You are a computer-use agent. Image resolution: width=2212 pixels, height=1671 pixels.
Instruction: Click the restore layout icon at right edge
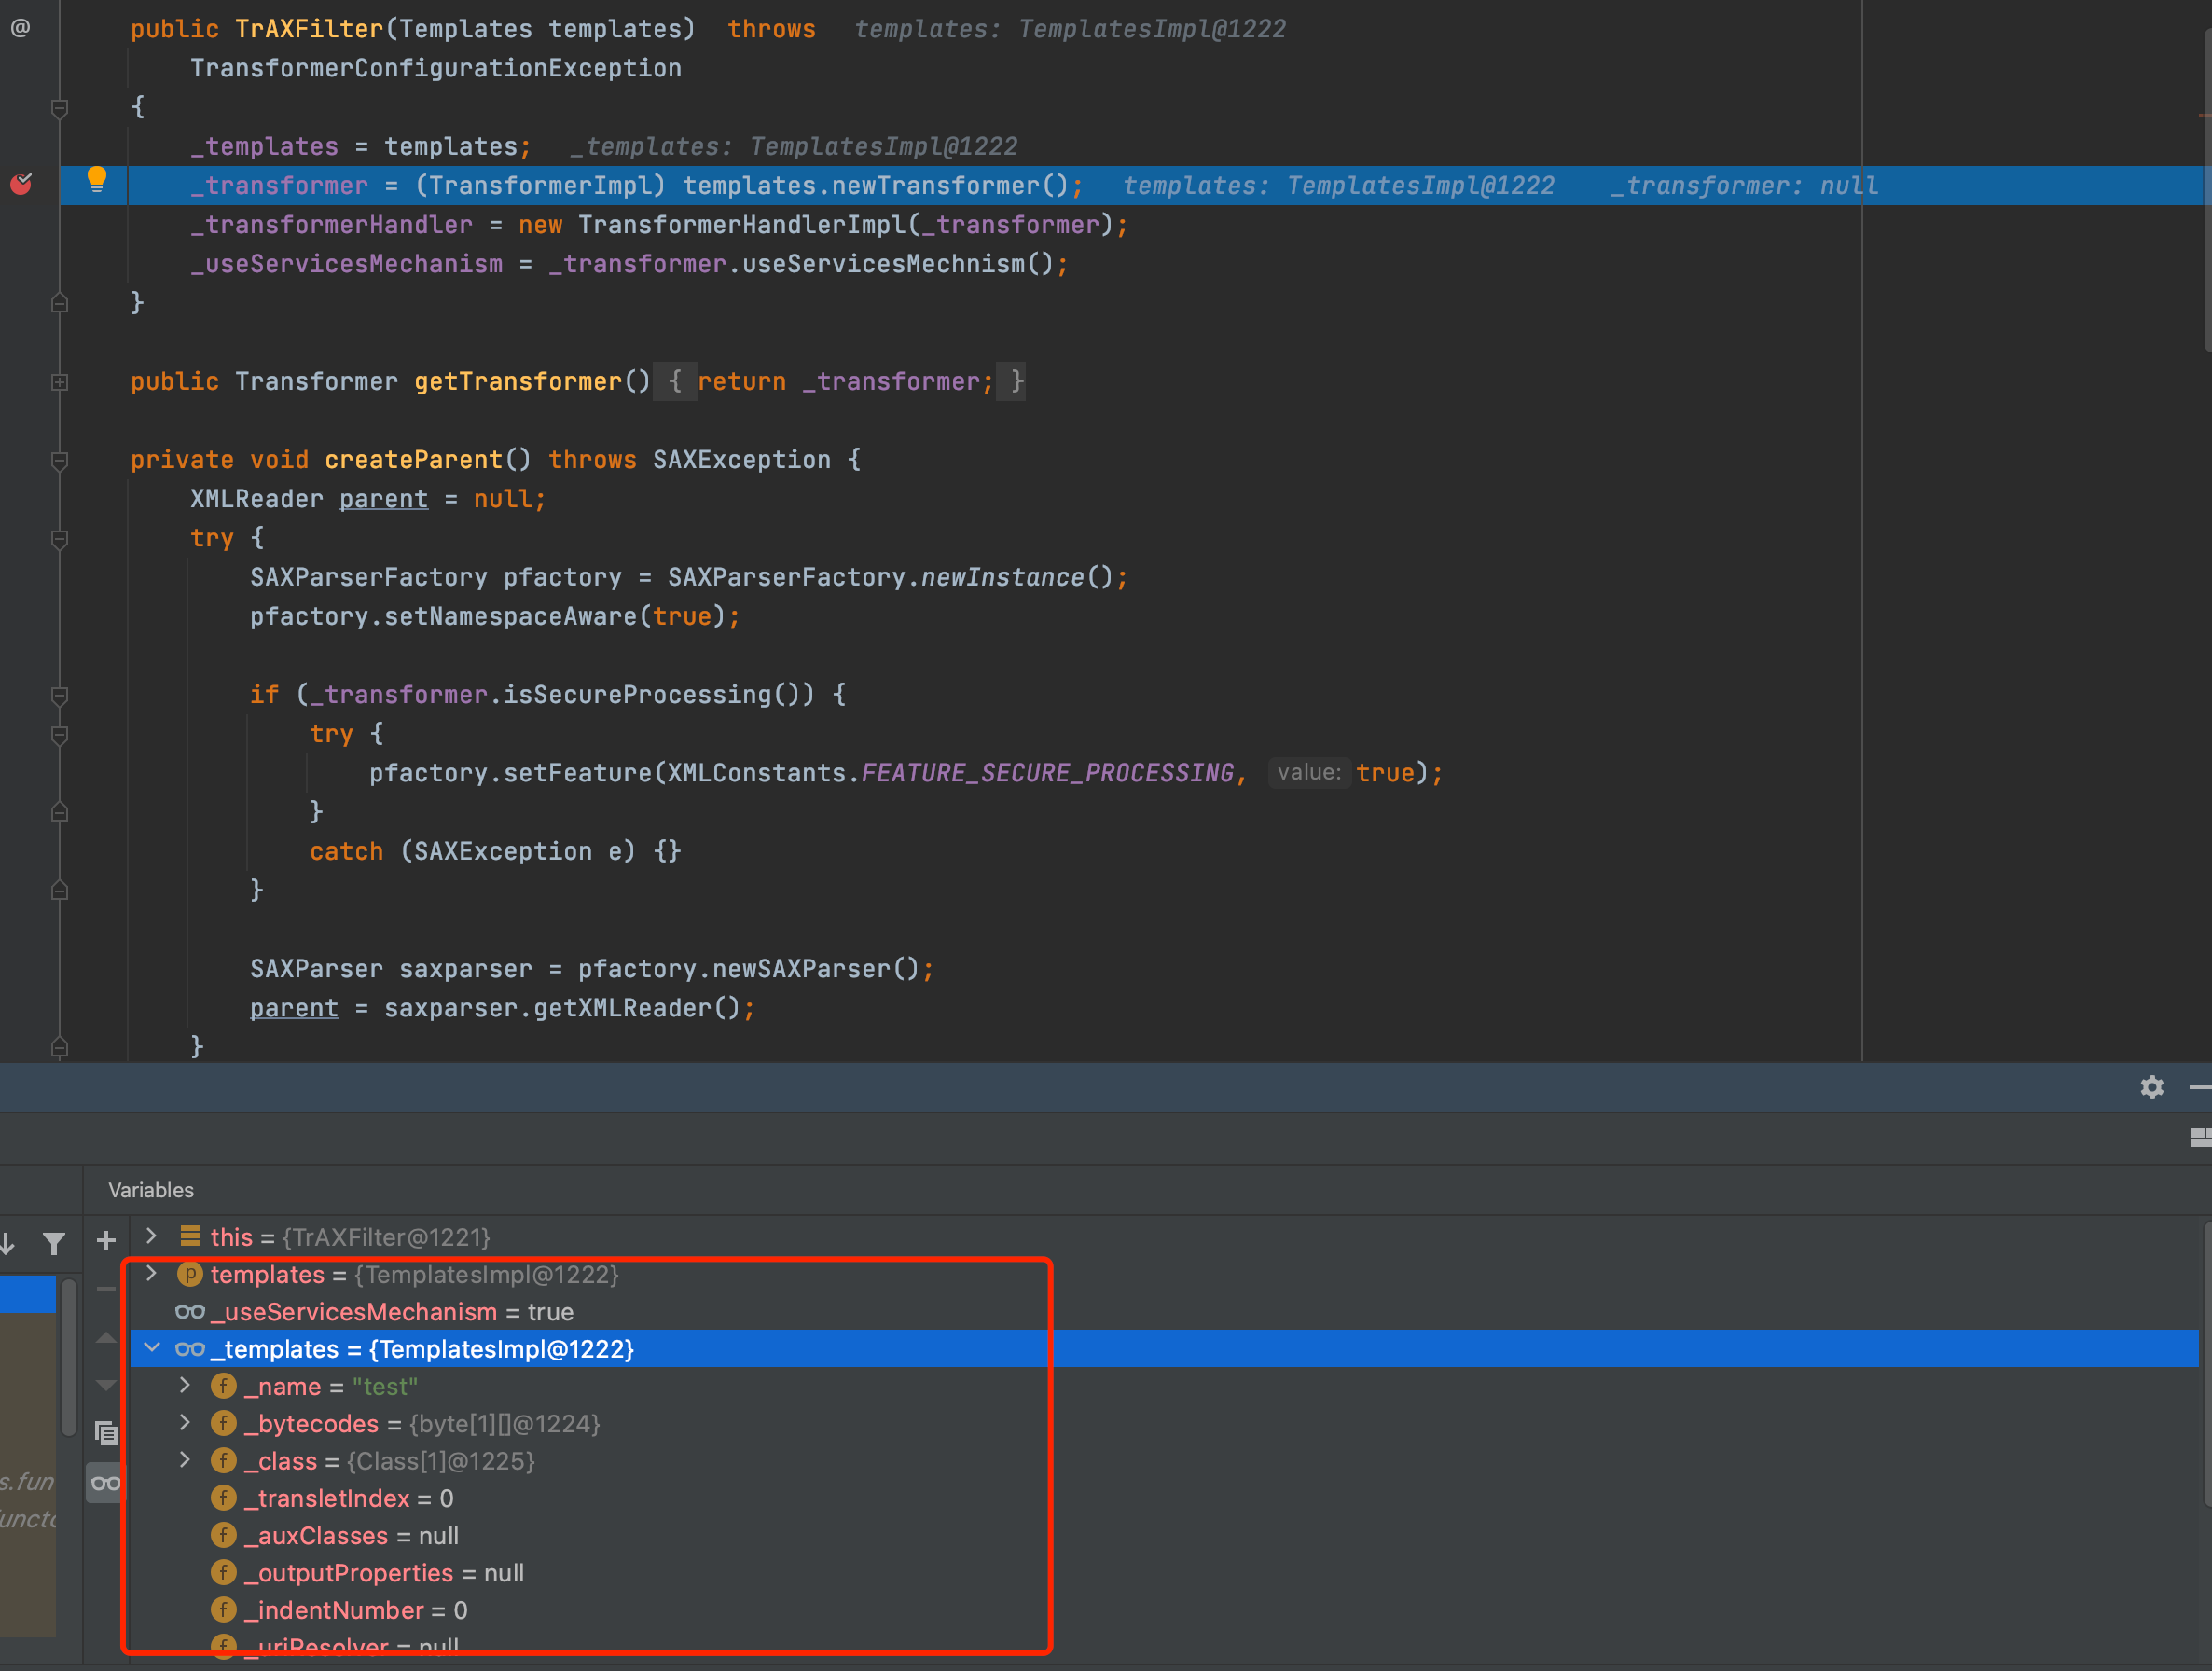pyautogui.click(x=2200, y=1138)
